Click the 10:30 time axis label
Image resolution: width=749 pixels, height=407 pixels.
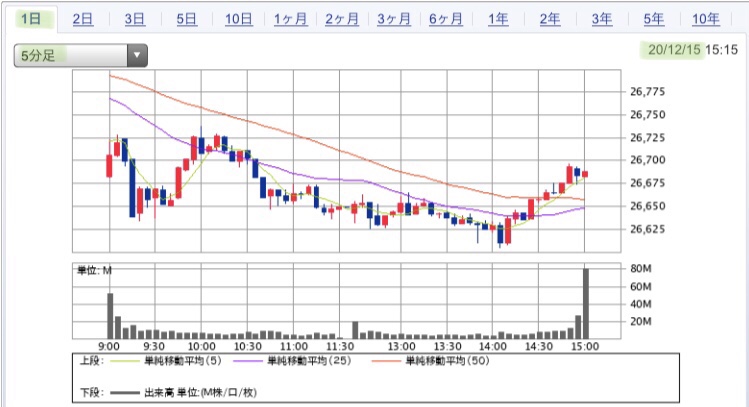tap(247, 347)
